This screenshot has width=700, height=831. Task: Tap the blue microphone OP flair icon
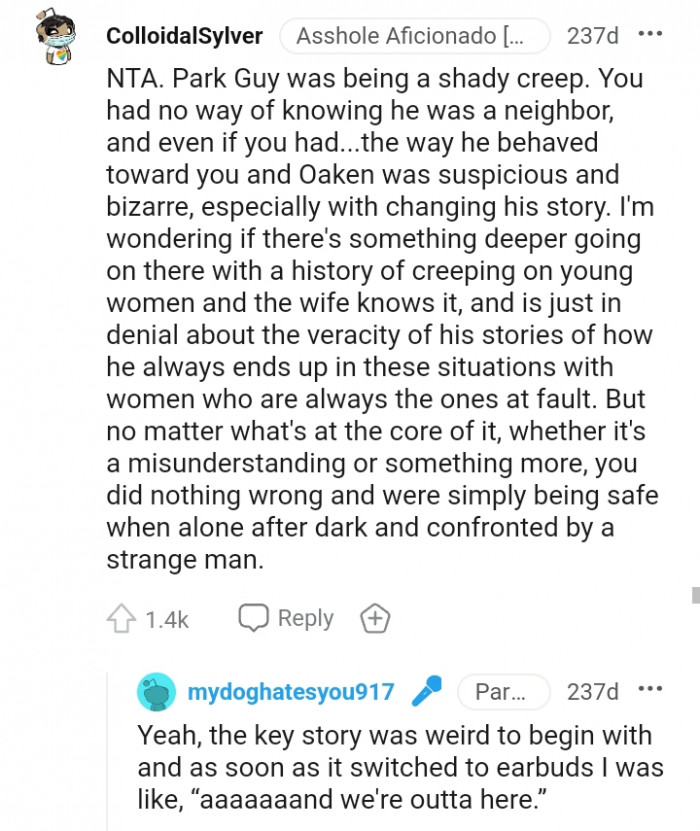426,691
